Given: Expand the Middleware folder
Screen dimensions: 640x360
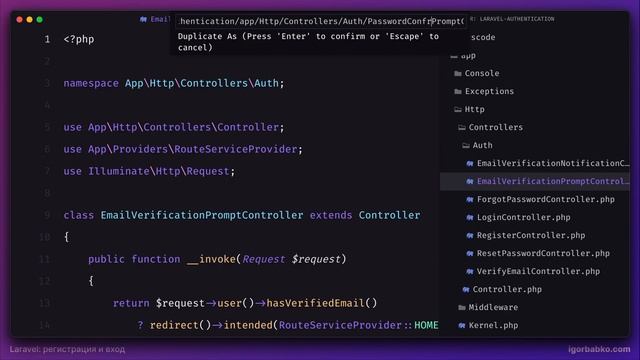Looking at the screenshot, I should [x=493, y=307].
